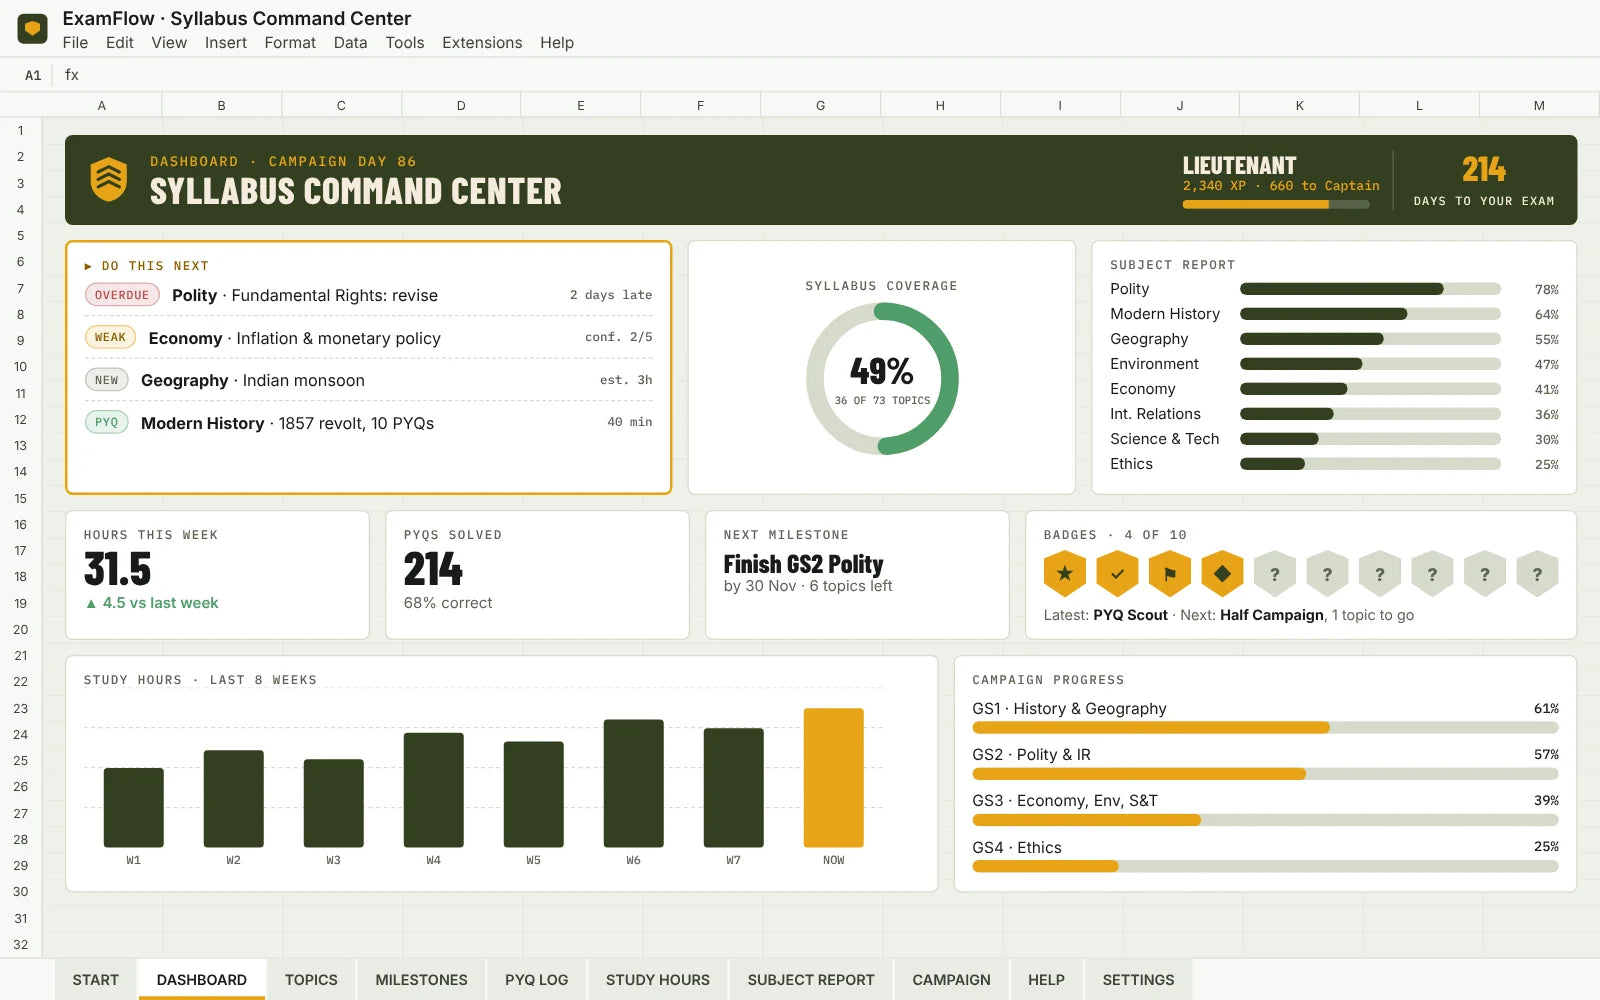
Task: Click the 49% syllabus coverage ring
Action: point(882,379)
